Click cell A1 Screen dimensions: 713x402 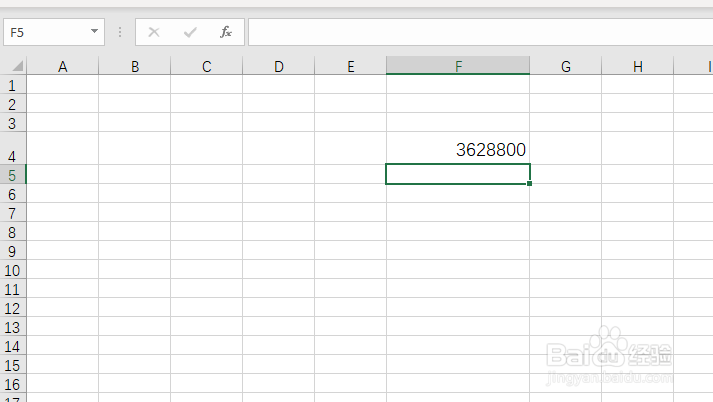click(x=63, y=85)
